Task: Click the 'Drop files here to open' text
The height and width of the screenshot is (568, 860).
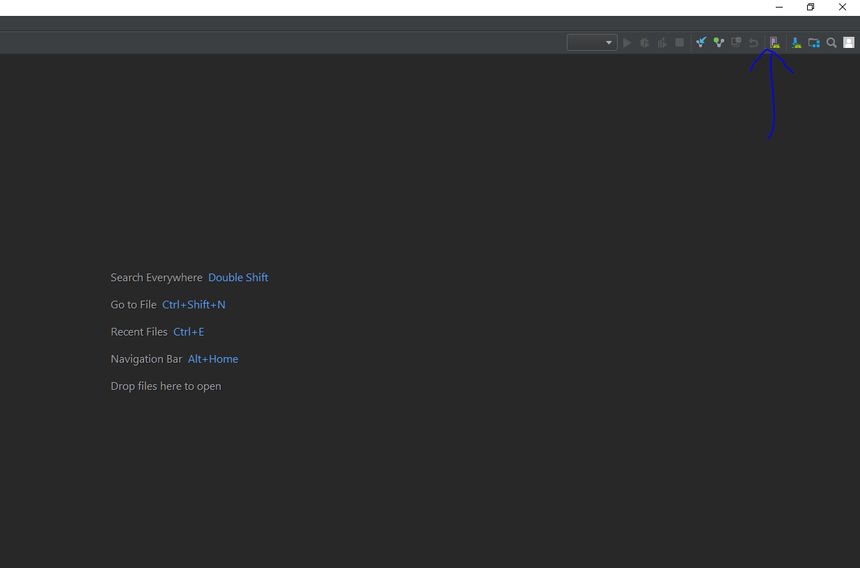Action: point(166,386)
